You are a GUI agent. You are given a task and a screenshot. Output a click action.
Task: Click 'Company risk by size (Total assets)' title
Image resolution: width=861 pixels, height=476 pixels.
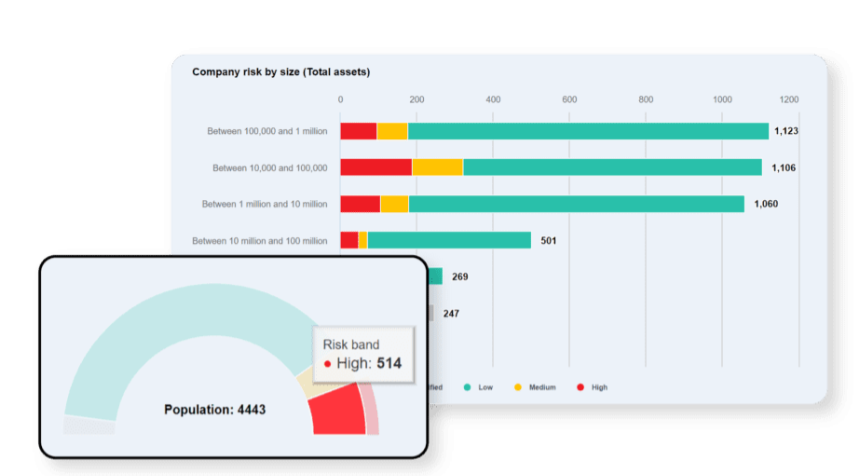(x=281, y=72)
